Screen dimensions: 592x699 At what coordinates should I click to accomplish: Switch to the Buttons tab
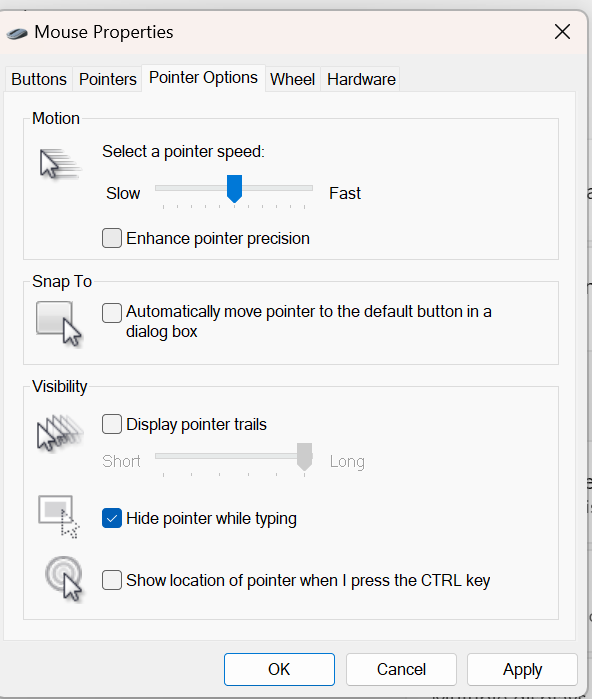tap(39, 79)
